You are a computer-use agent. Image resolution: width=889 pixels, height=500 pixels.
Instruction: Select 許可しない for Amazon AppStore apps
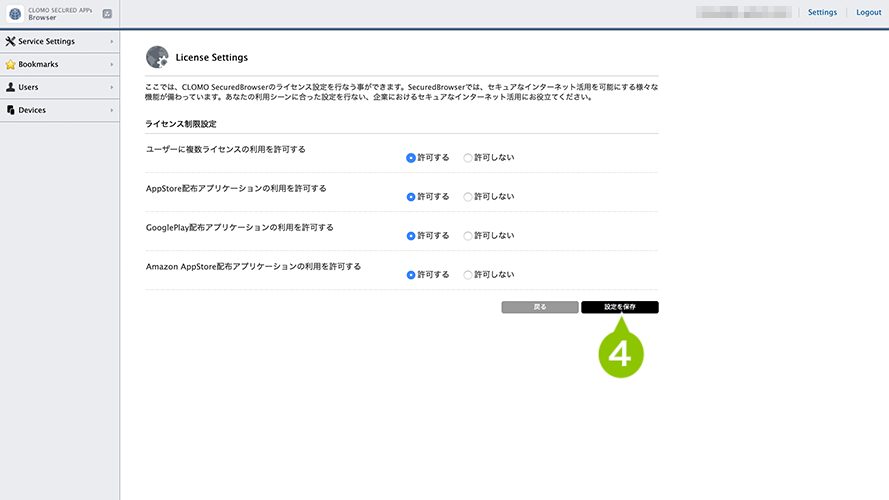pos(468,275)
